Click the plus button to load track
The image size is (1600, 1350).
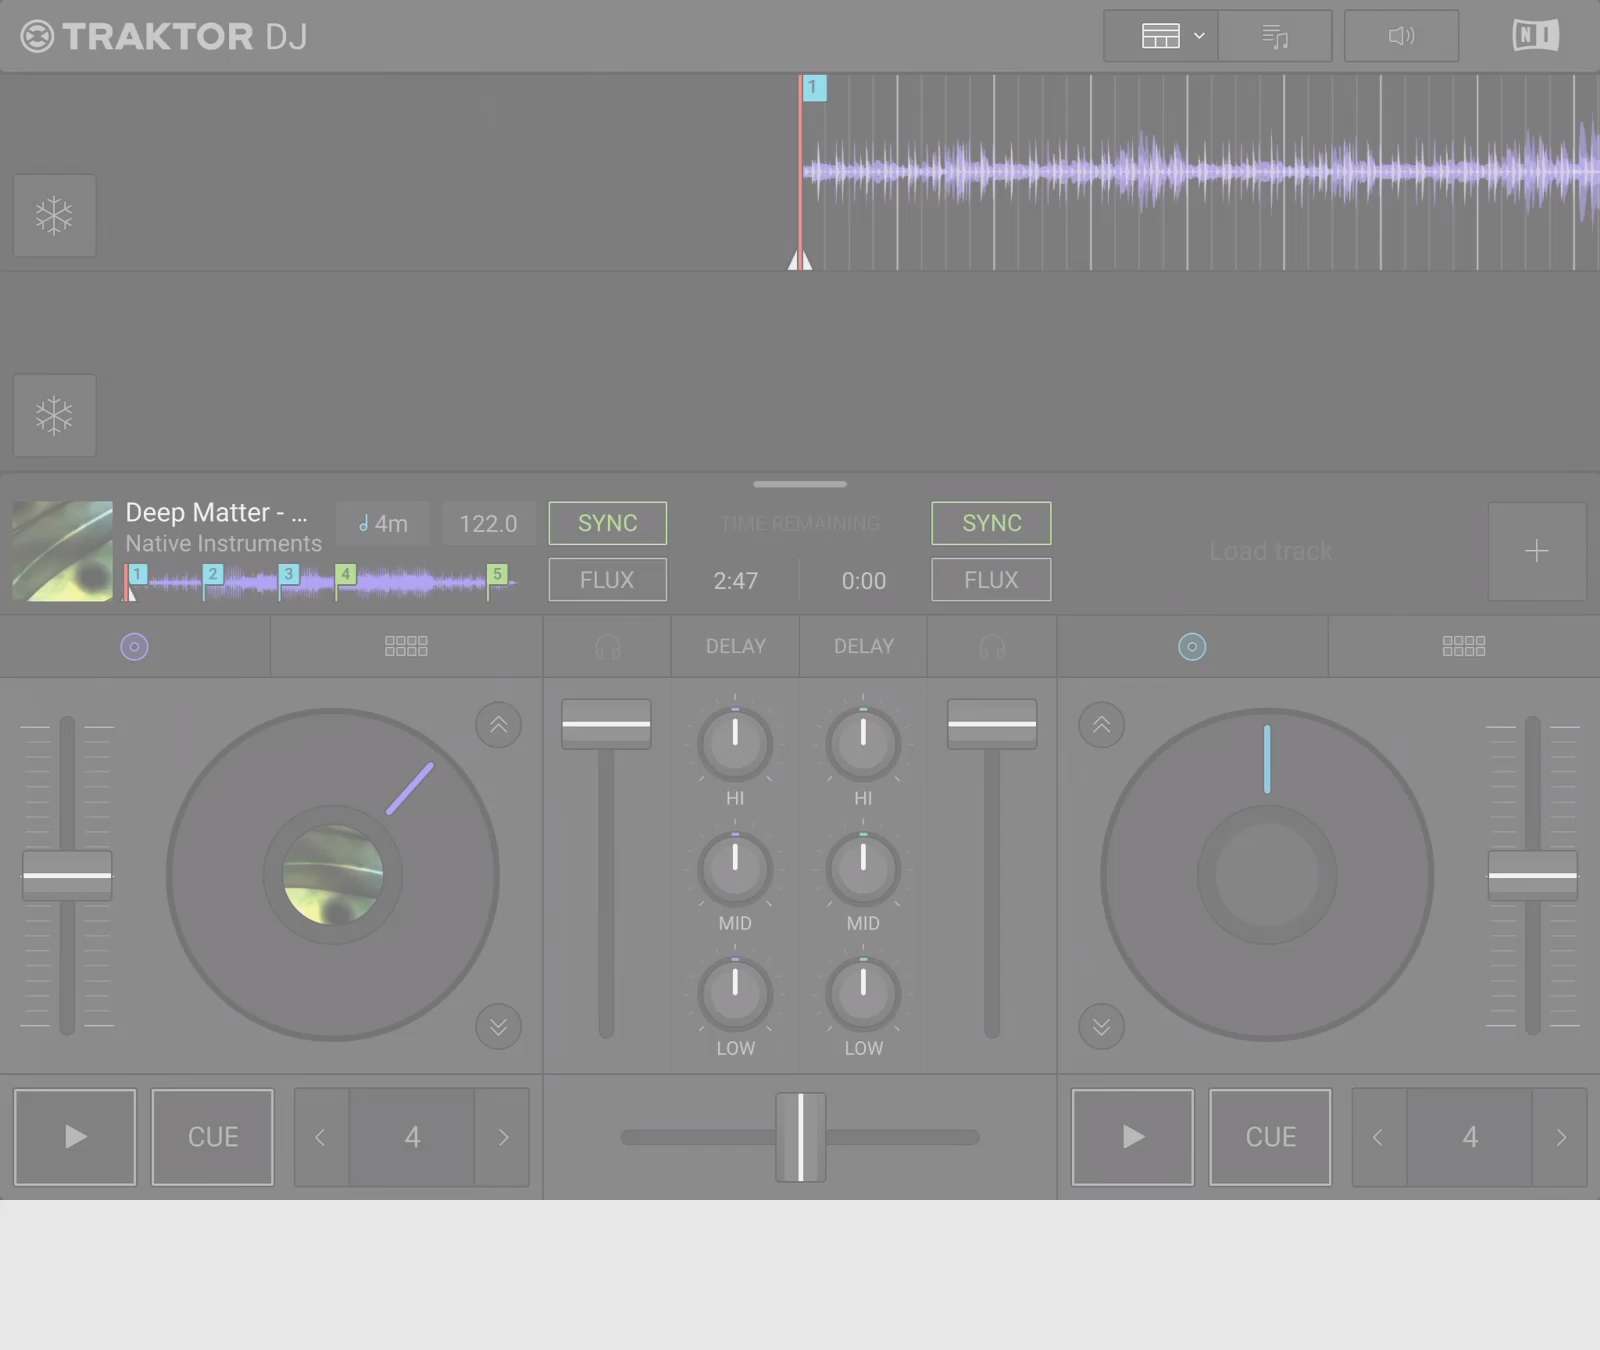[x=1537, y=551]
